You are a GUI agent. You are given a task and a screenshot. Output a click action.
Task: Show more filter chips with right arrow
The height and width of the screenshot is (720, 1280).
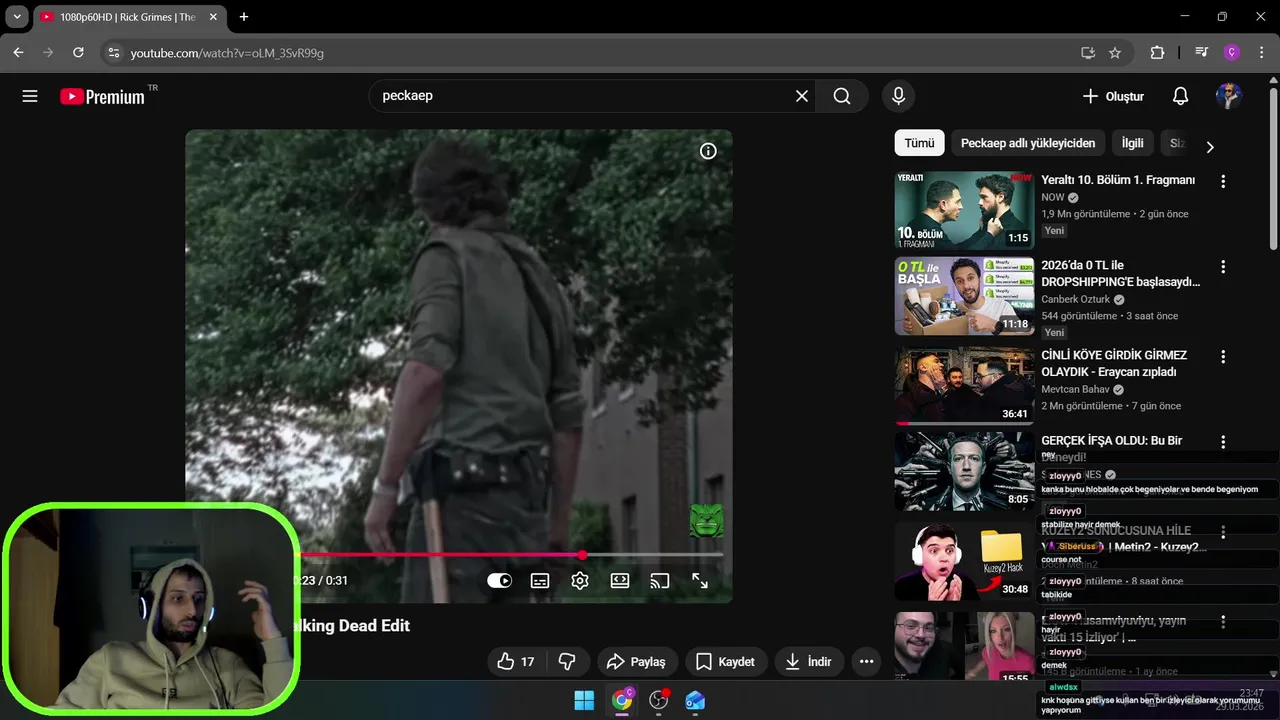tap(1210, 147)
